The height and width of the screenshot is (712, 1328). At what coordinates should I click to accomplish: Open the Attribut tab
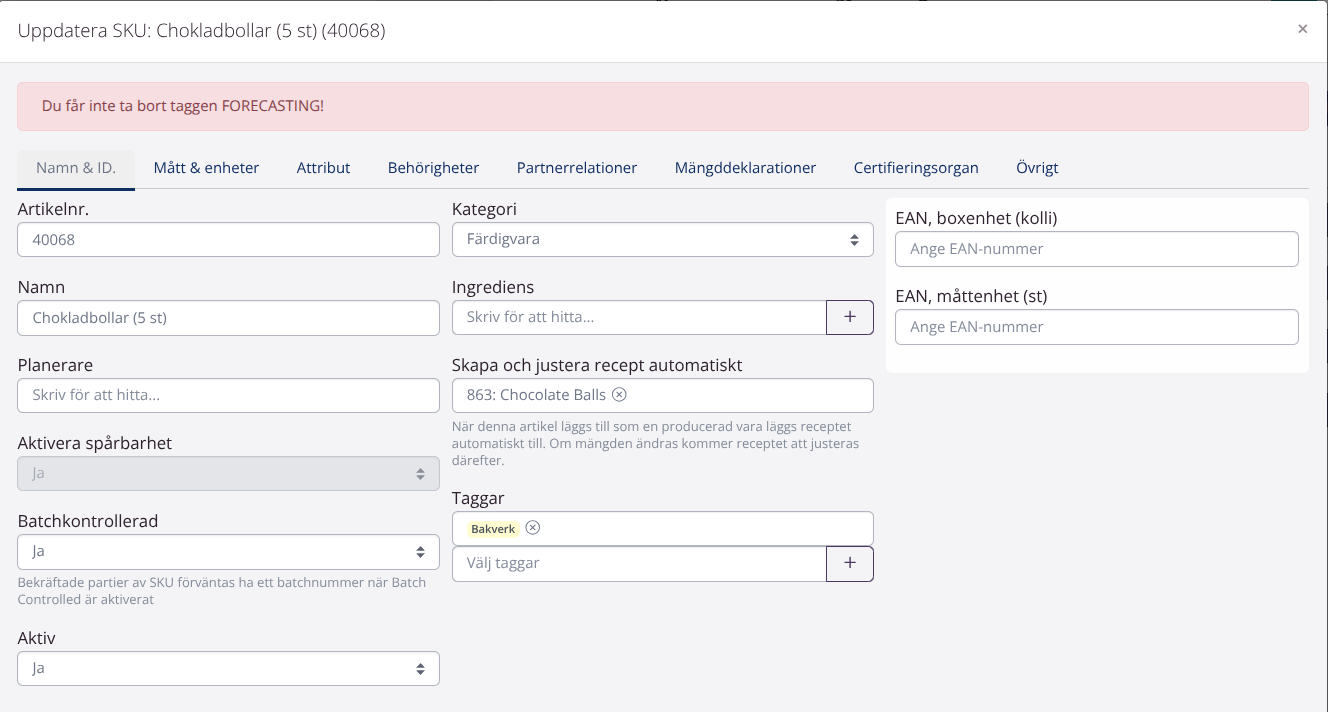tap(323, 168)
